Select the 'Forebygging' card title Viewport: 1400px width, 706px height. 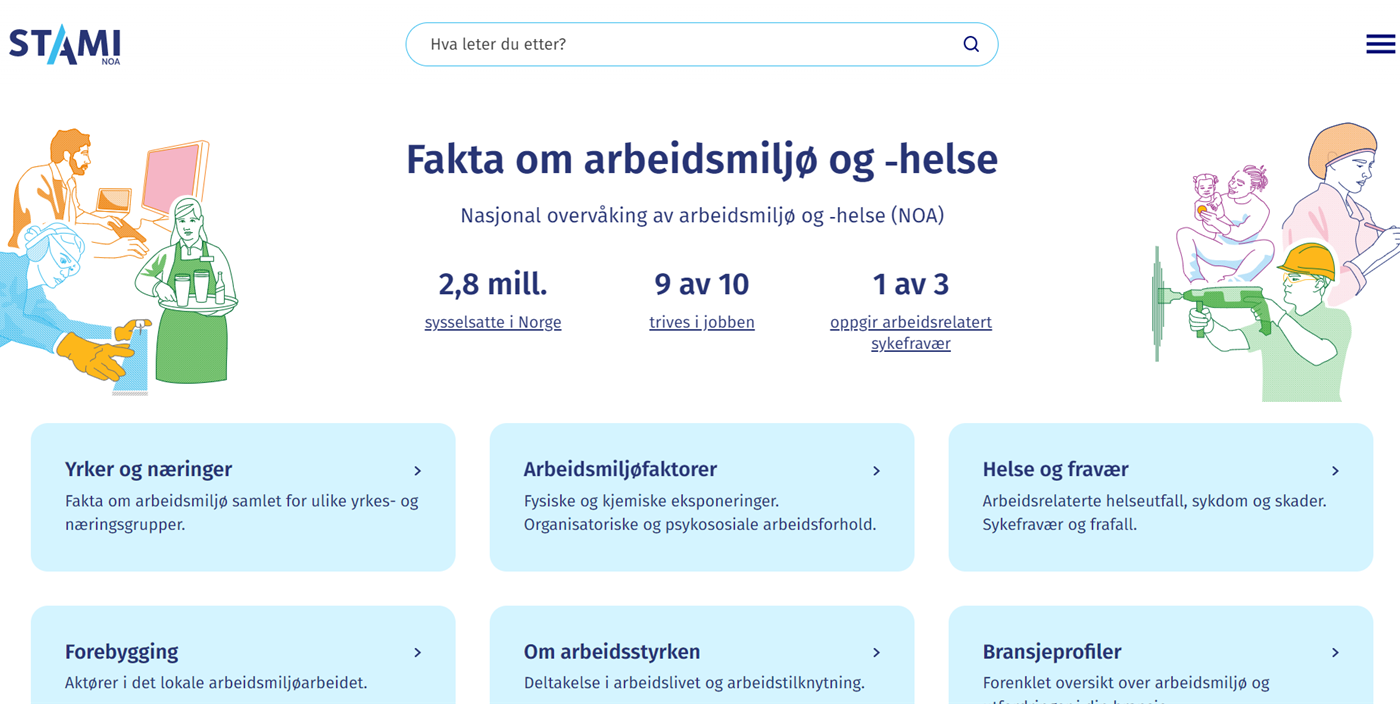click(121, 652)
